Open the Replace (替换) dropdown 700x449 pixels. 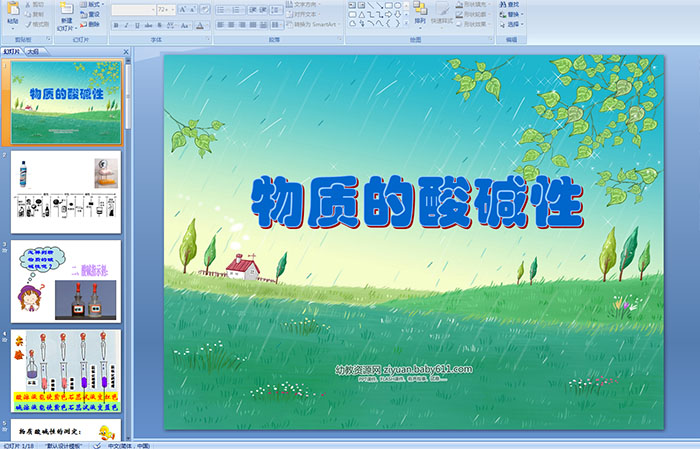[512, 14]
